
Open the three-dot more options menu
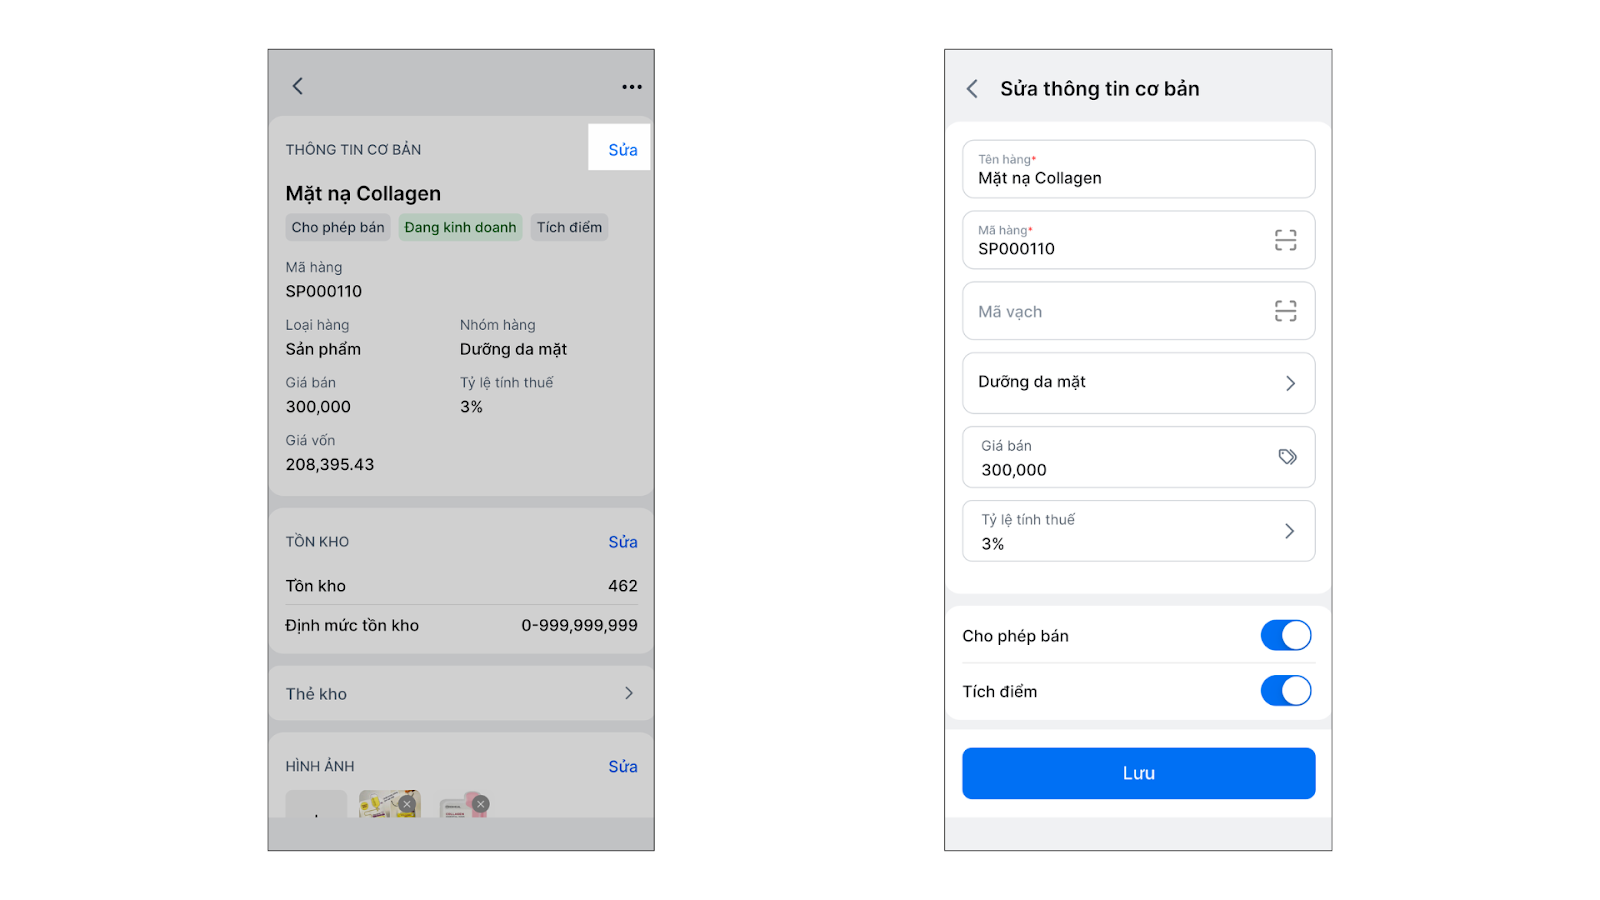(x=632, y=87)
